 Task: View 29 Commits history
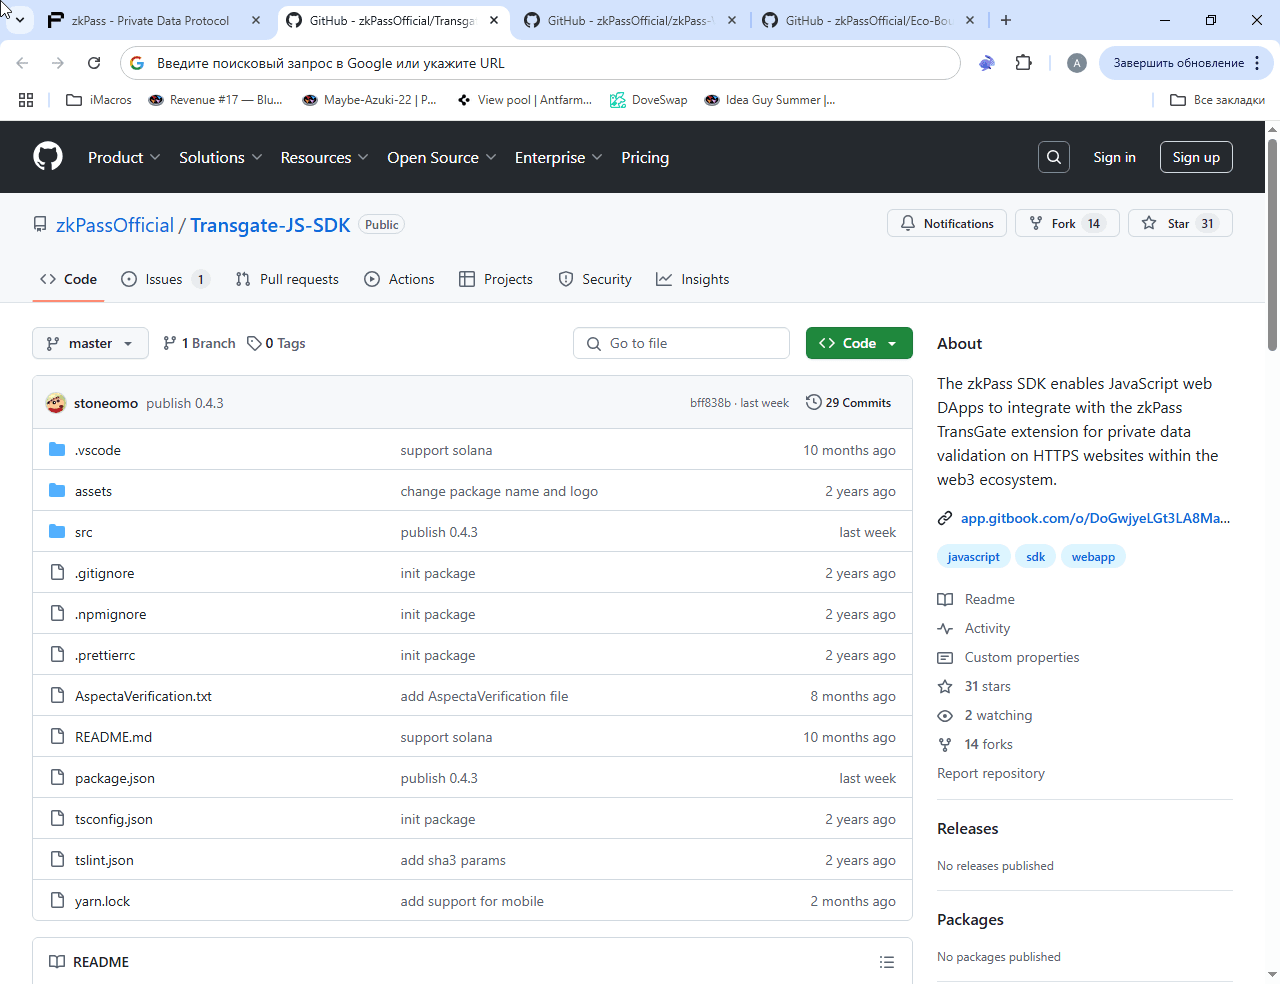(848, 403)
